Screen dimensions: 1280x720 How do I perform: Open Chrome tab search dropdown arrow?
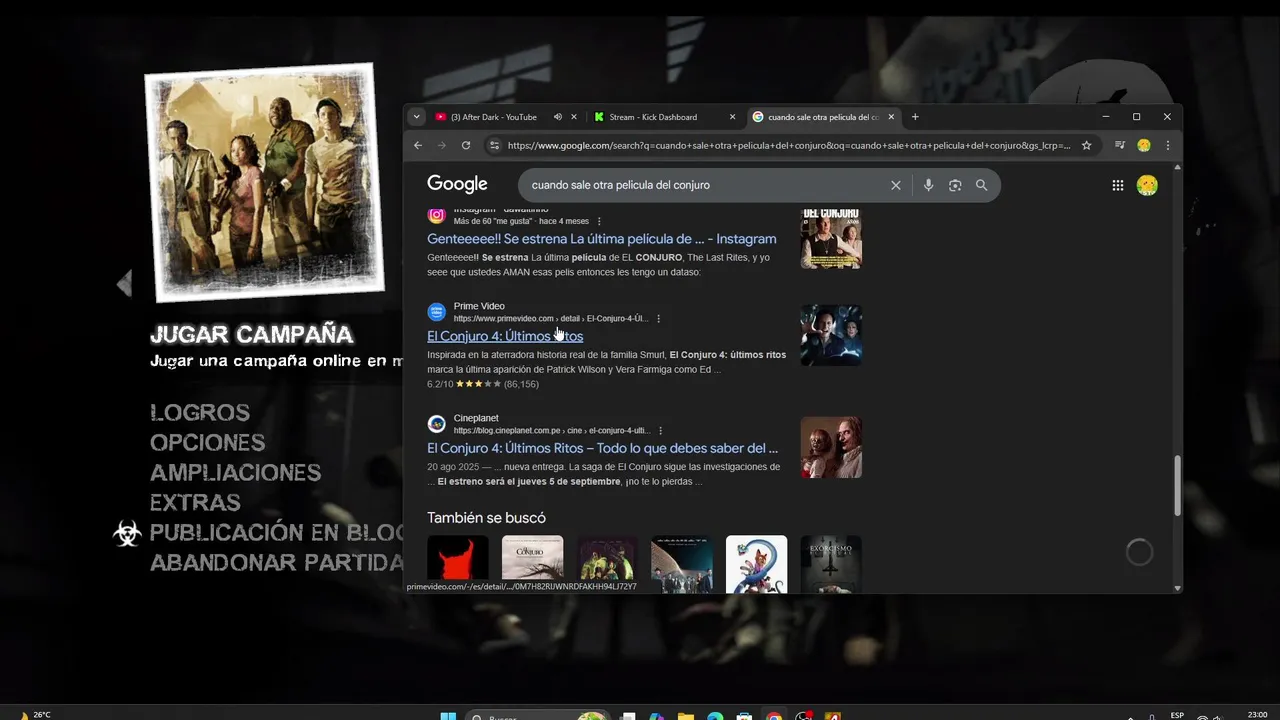[x=417, y=117]
